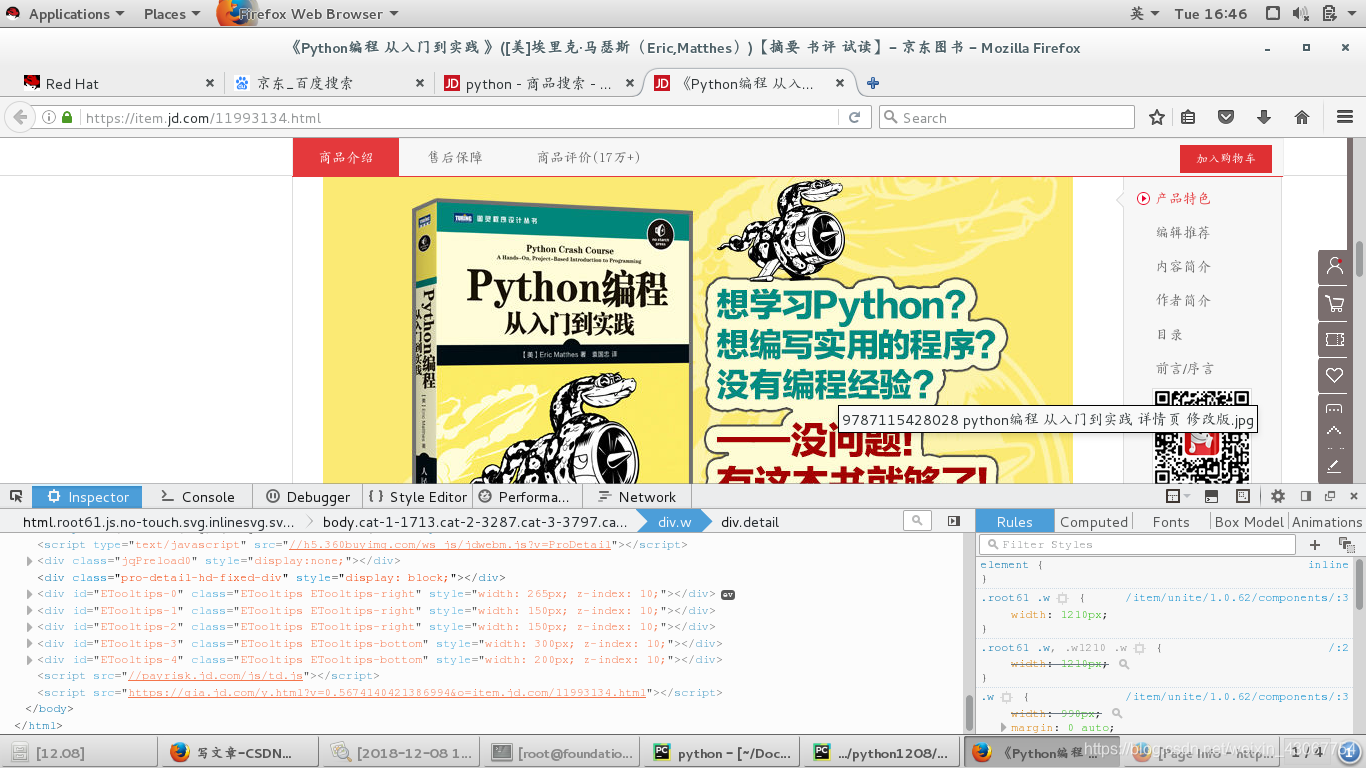Collapse the inspector sidebar pane
This screenshot has height=768, width=1366.
(954, 521)
